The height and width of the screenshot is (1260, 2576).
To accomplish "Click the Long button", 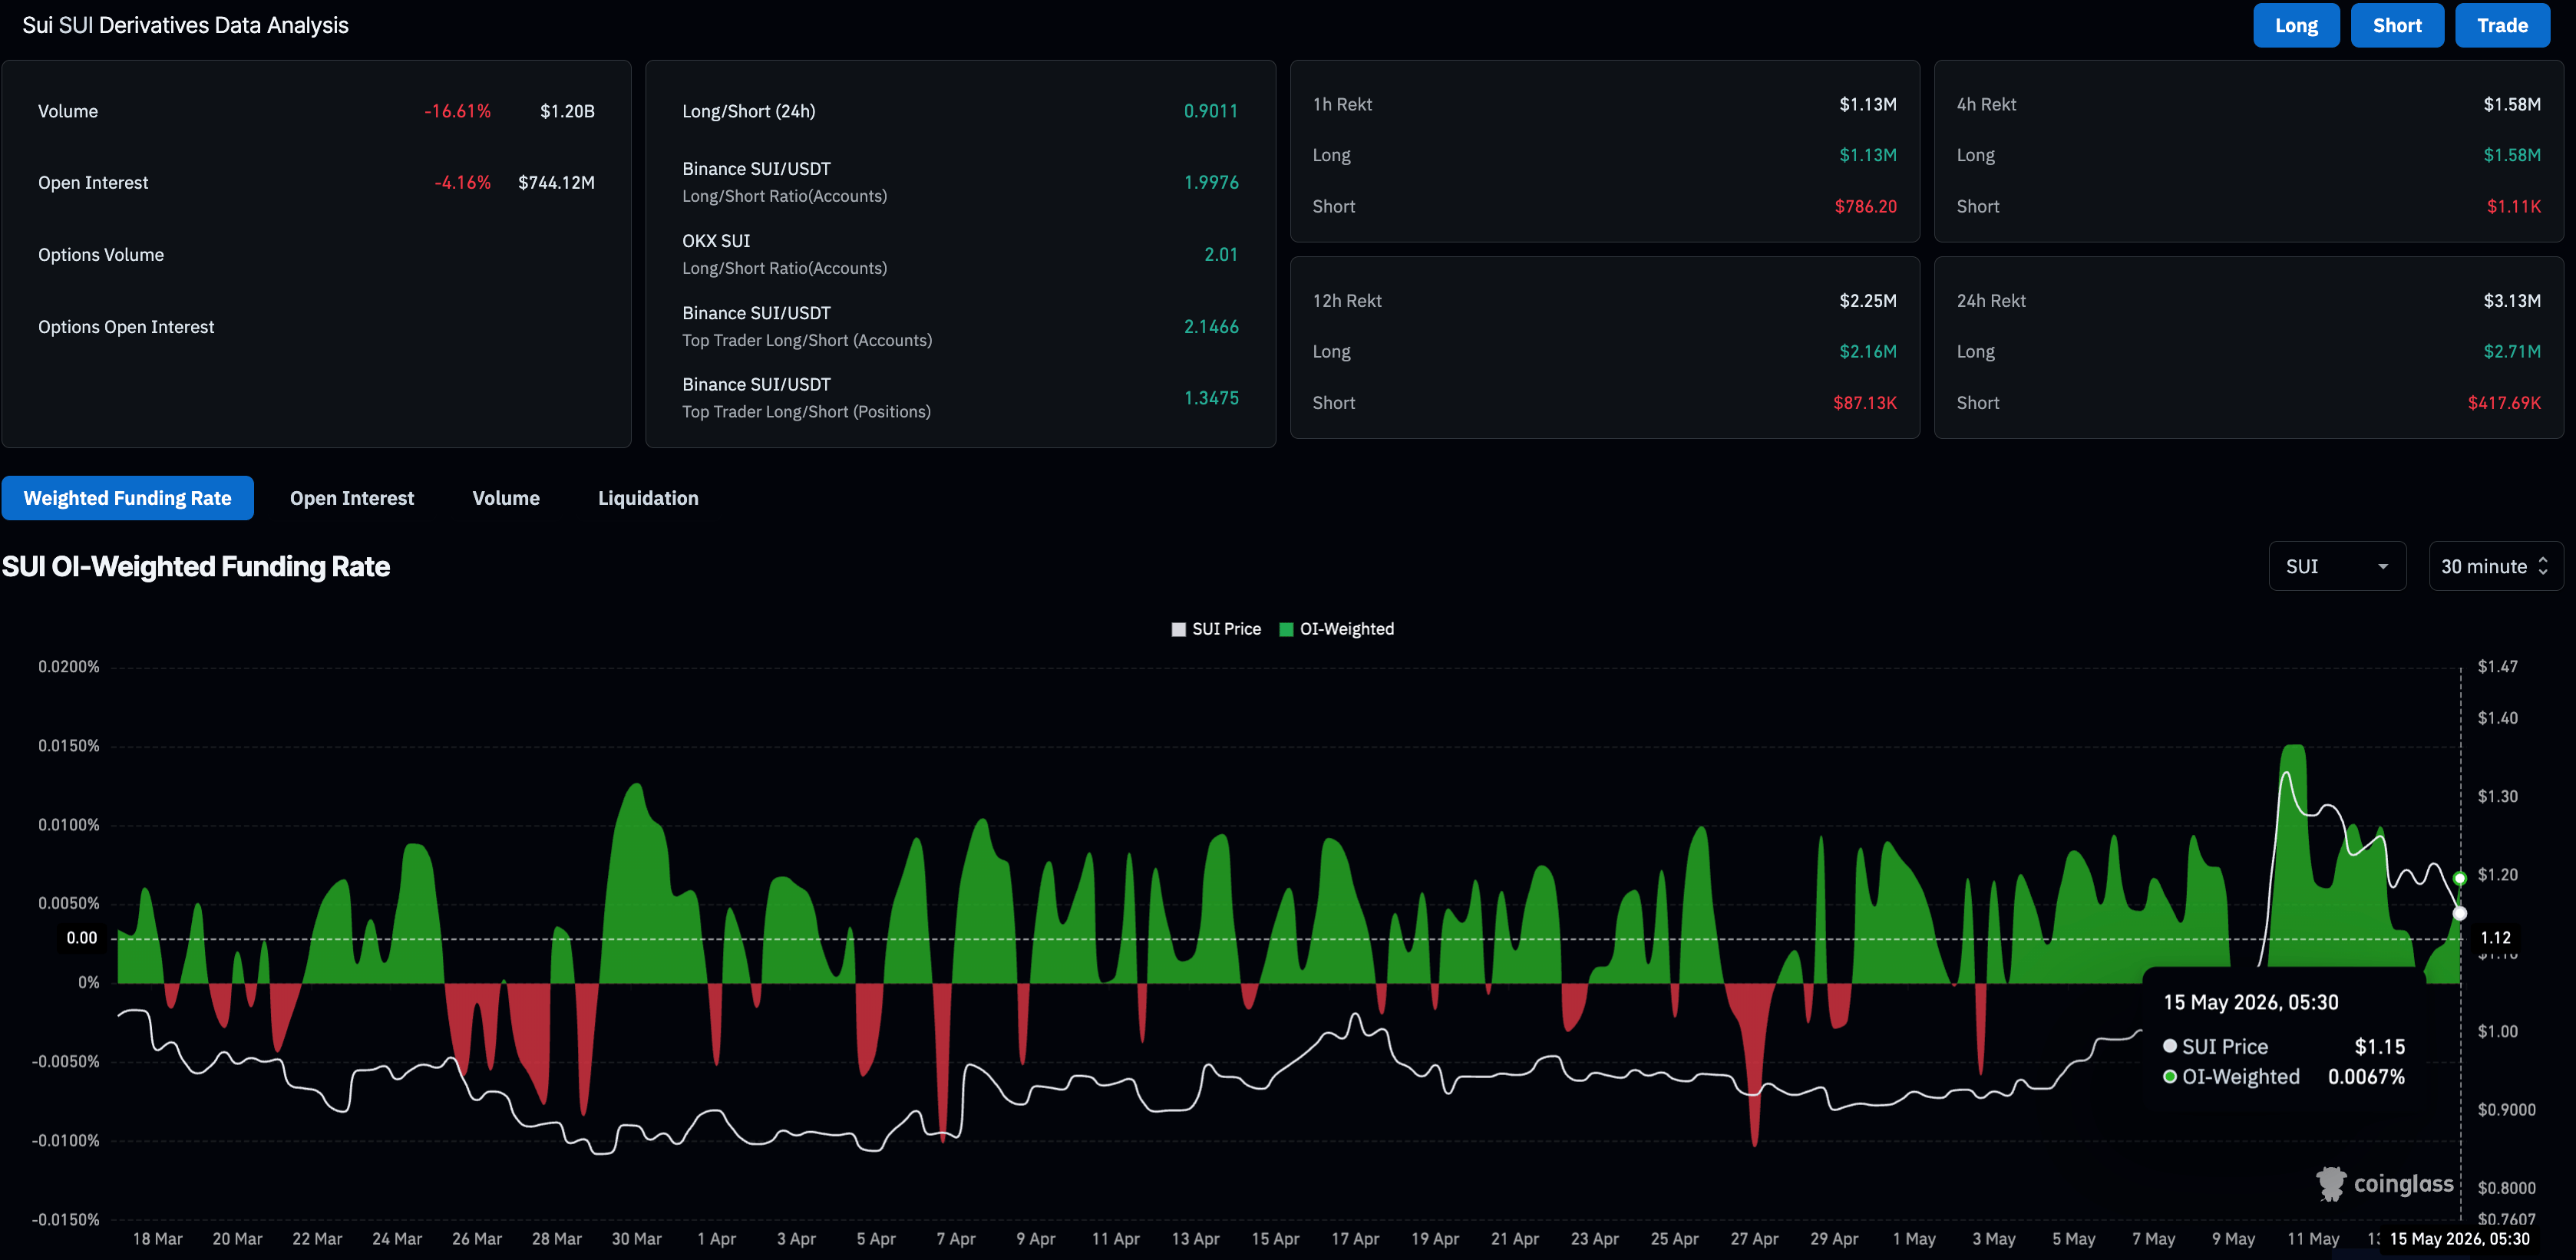I will point(2296,25).
